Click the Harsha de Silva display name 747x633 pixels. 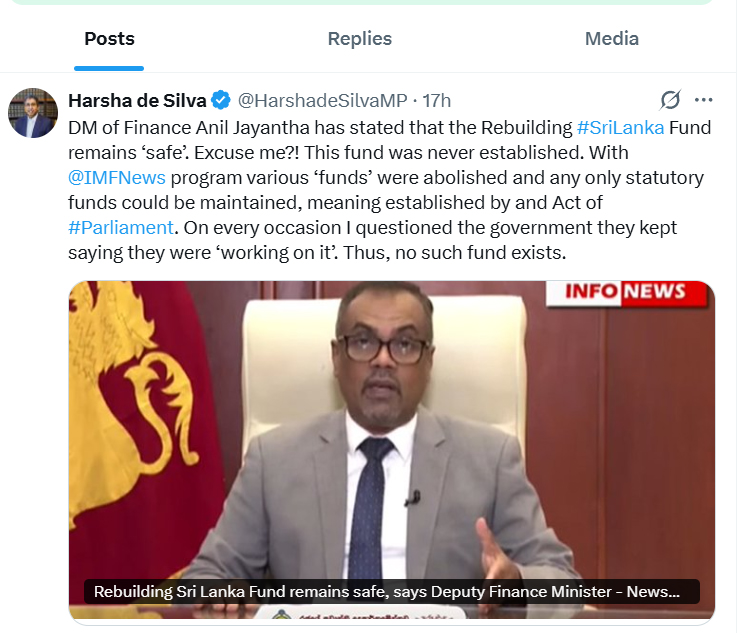tap(137, 100)
